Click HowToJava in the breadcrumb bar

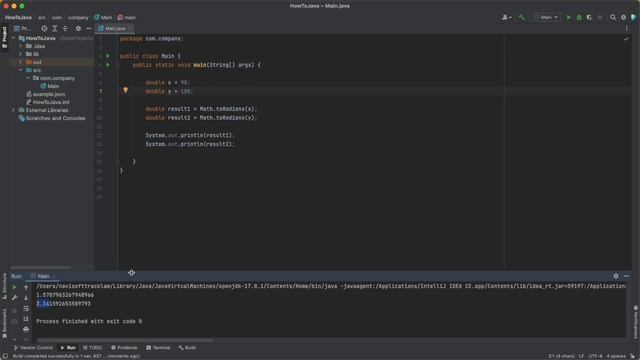click(x=18, y=18)
